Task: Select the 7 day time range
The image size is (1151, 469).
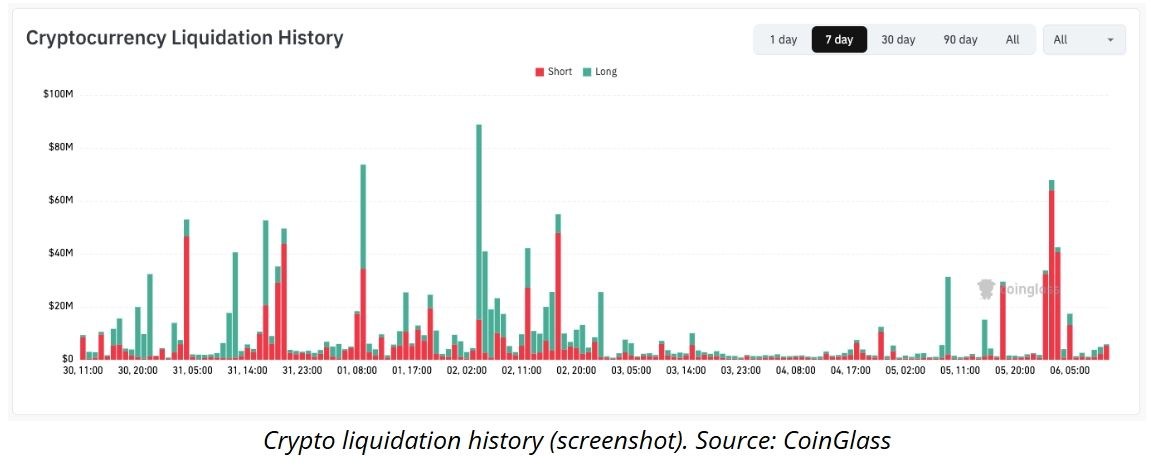Action: click(839, 40)
